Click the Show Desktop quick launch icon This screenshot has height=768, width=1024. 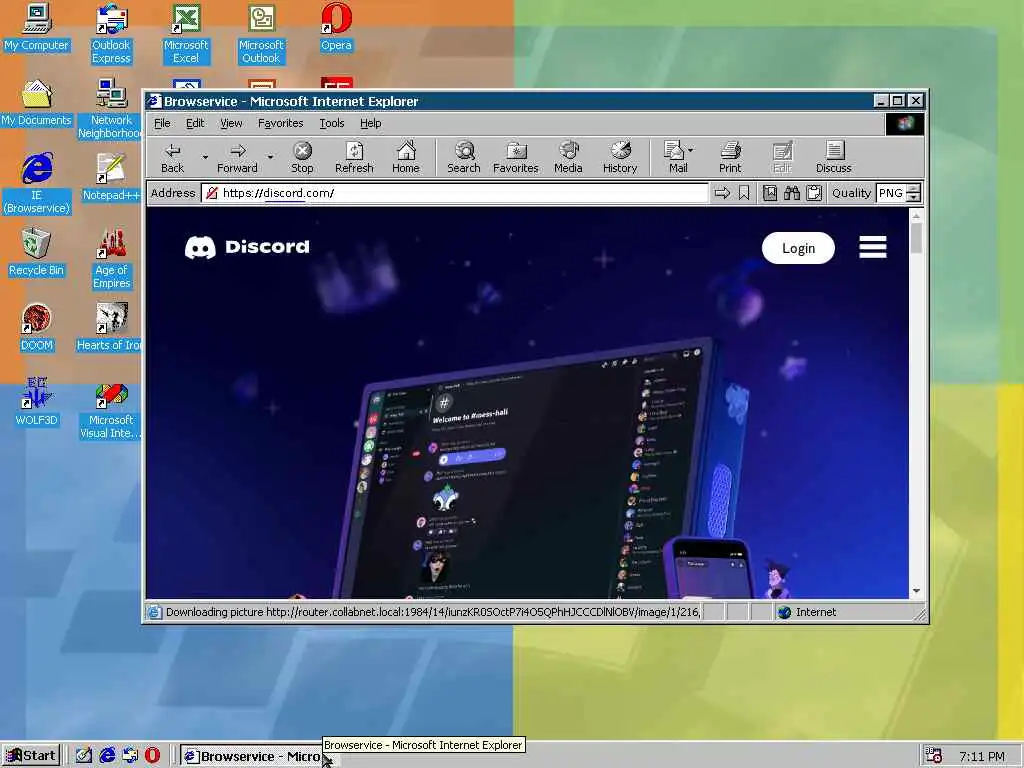(84, 756)
